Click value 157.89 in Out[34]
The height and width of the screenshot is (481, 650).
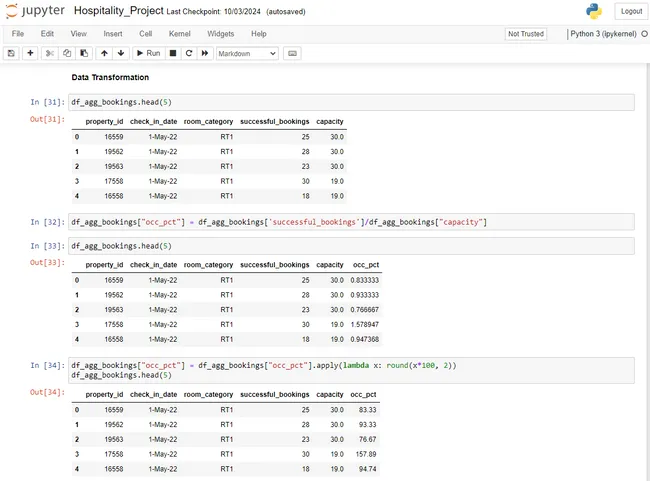(x=366, y=454)
